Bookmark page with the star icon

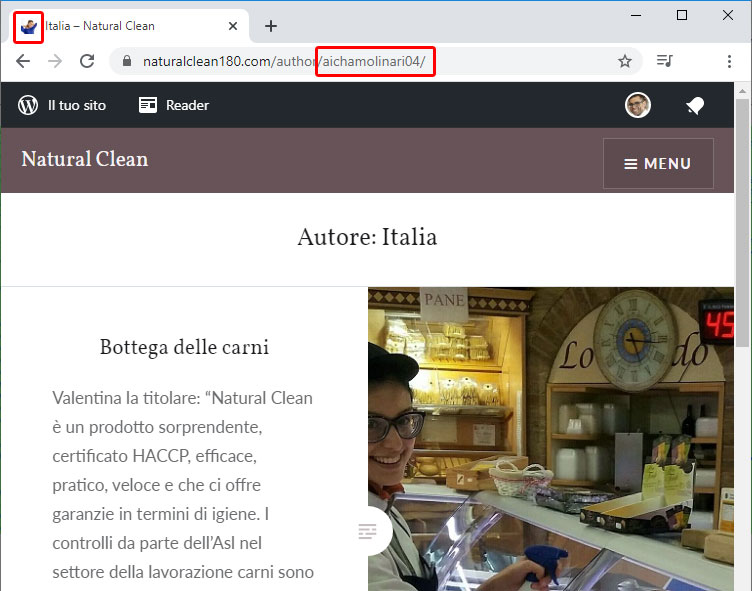click(624, 61)
